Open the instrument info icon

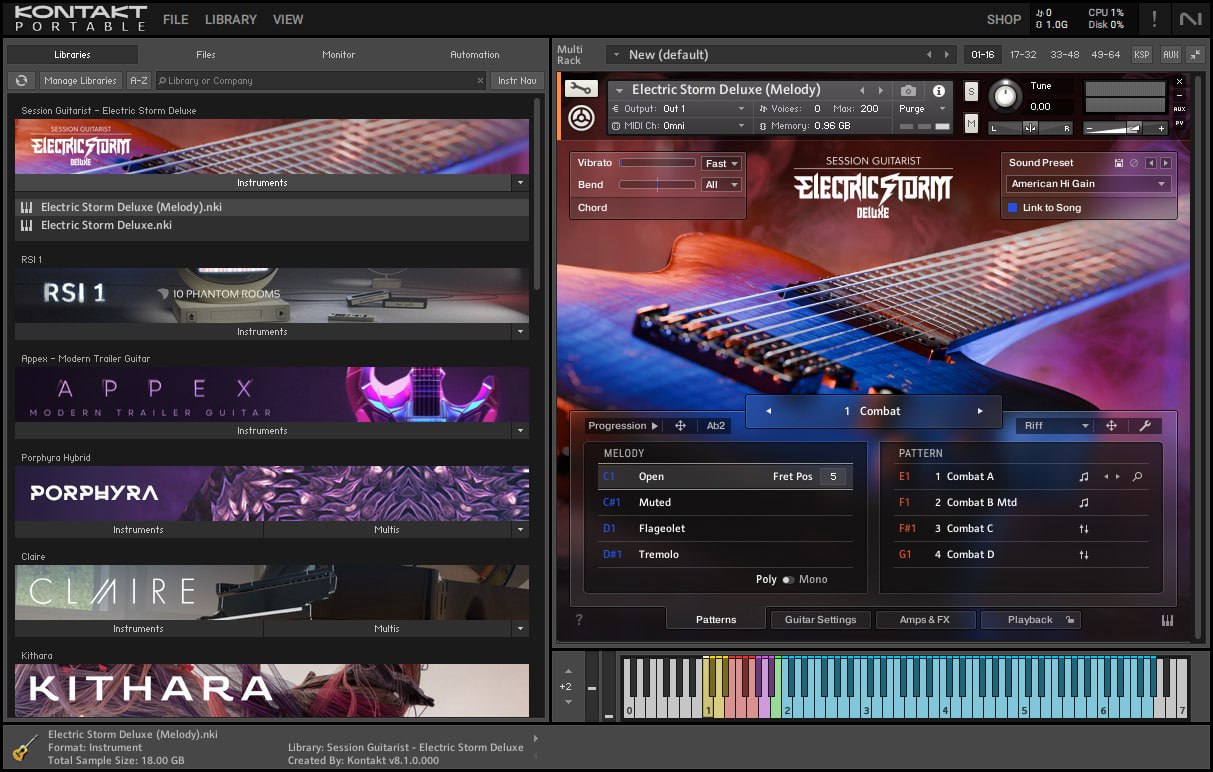(x=938, y=90)
